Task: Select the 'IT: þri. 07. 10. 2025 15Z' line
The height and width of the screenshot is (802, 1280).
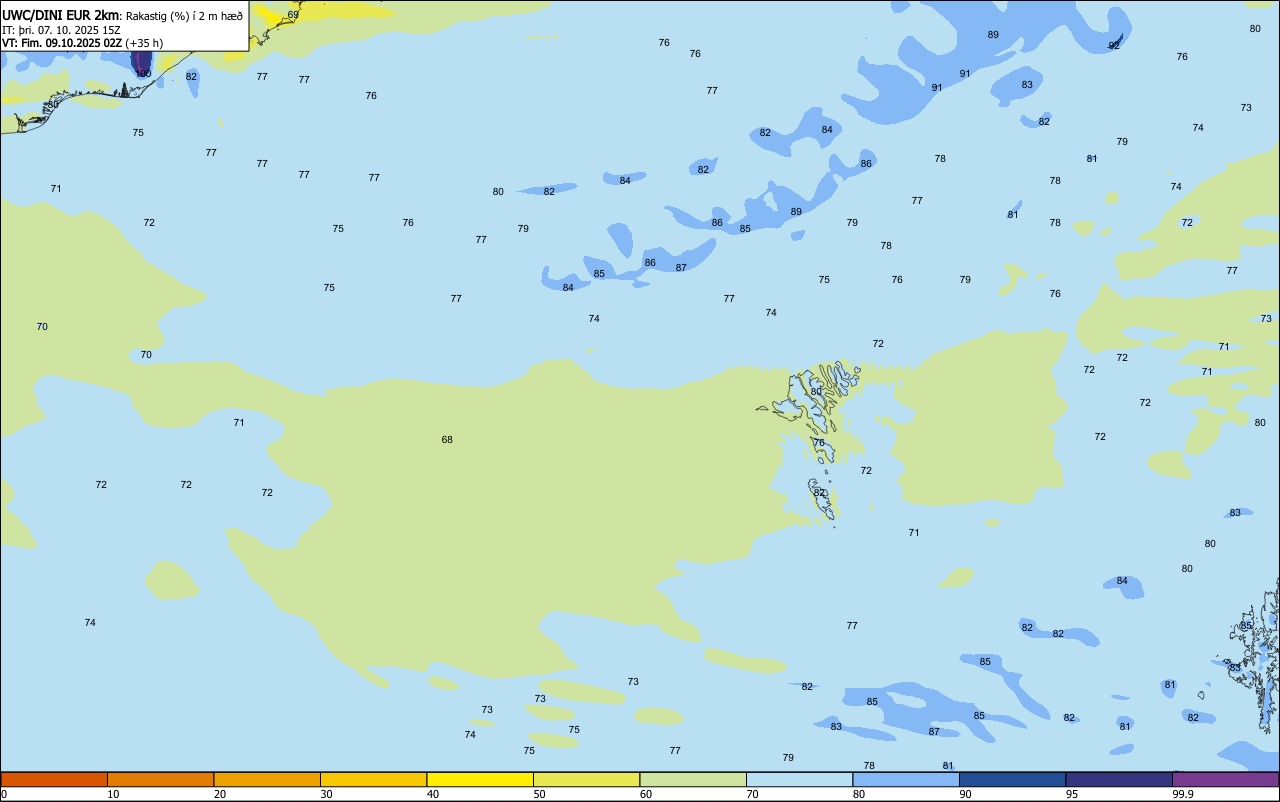Action: [61, 30]
